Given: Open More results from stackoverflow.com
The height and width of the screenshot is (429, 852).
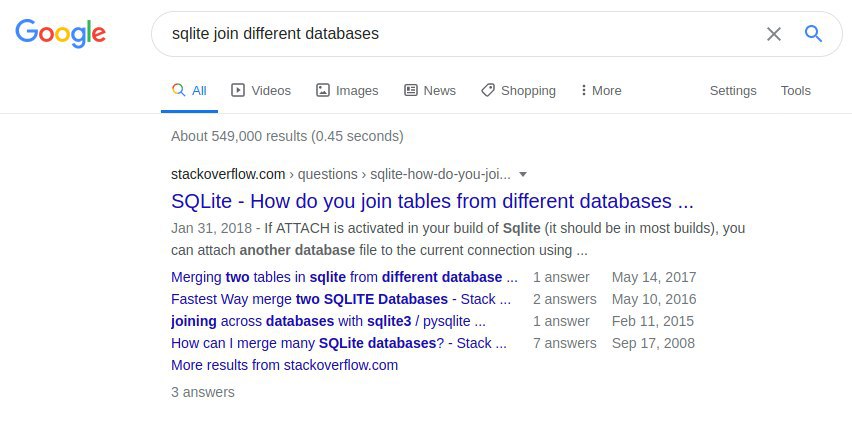Looking at the screenshot, I should [284, 365].
